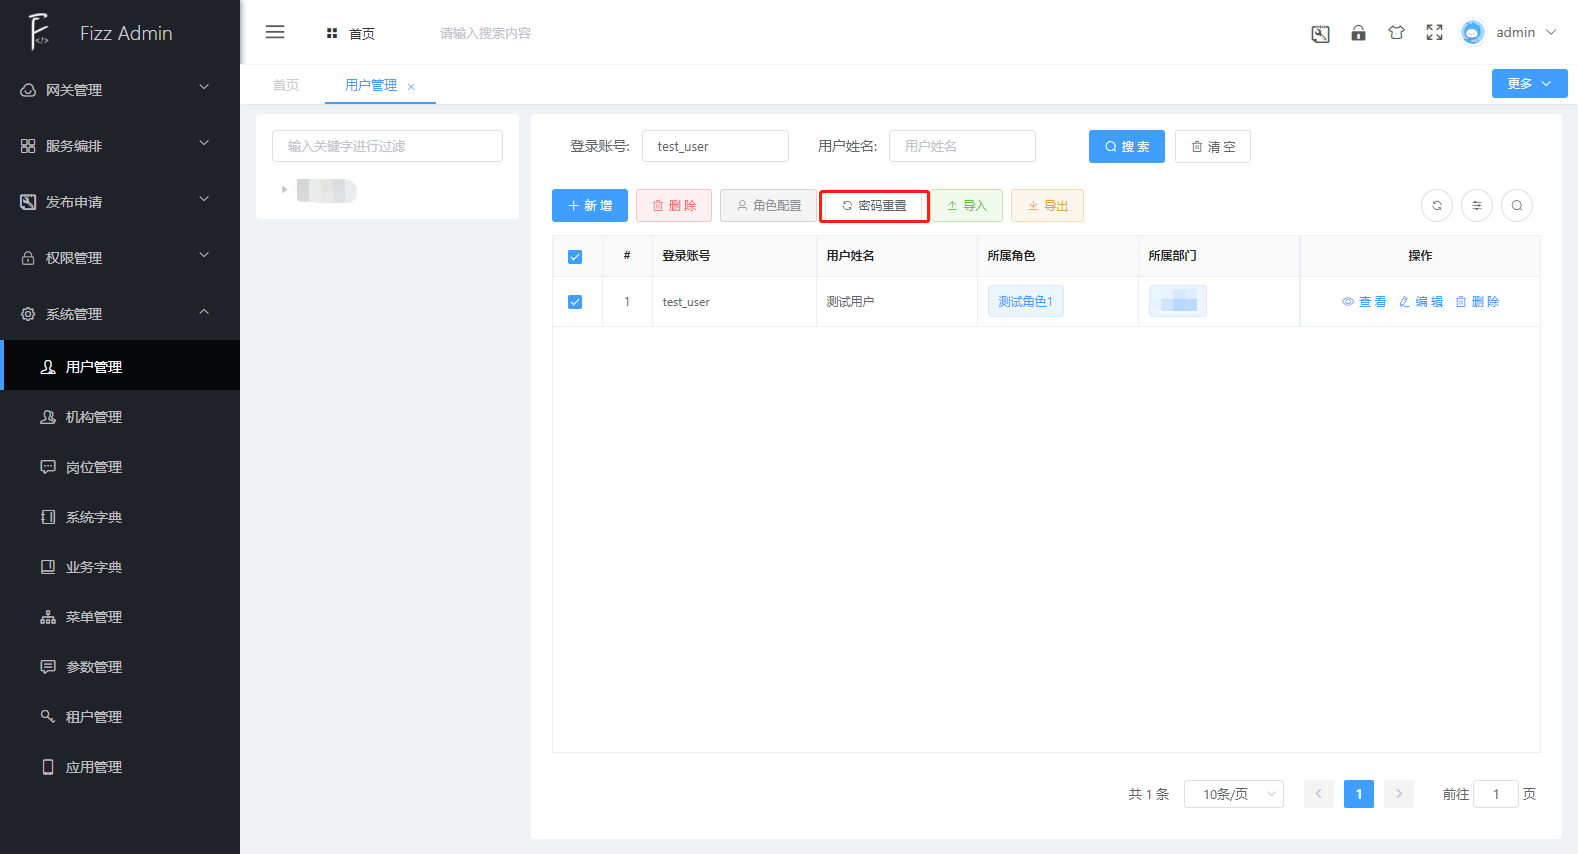Open 用户管理 in the sidebar

[x=120, y=366]
